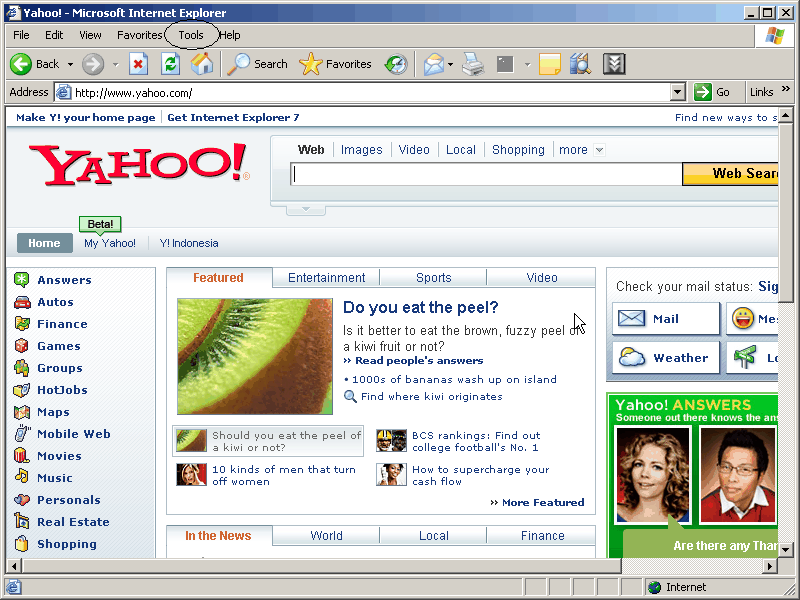The image size is (800, 600).
Task: Click in the Yahoo search text field
Action: coord(486,174)
